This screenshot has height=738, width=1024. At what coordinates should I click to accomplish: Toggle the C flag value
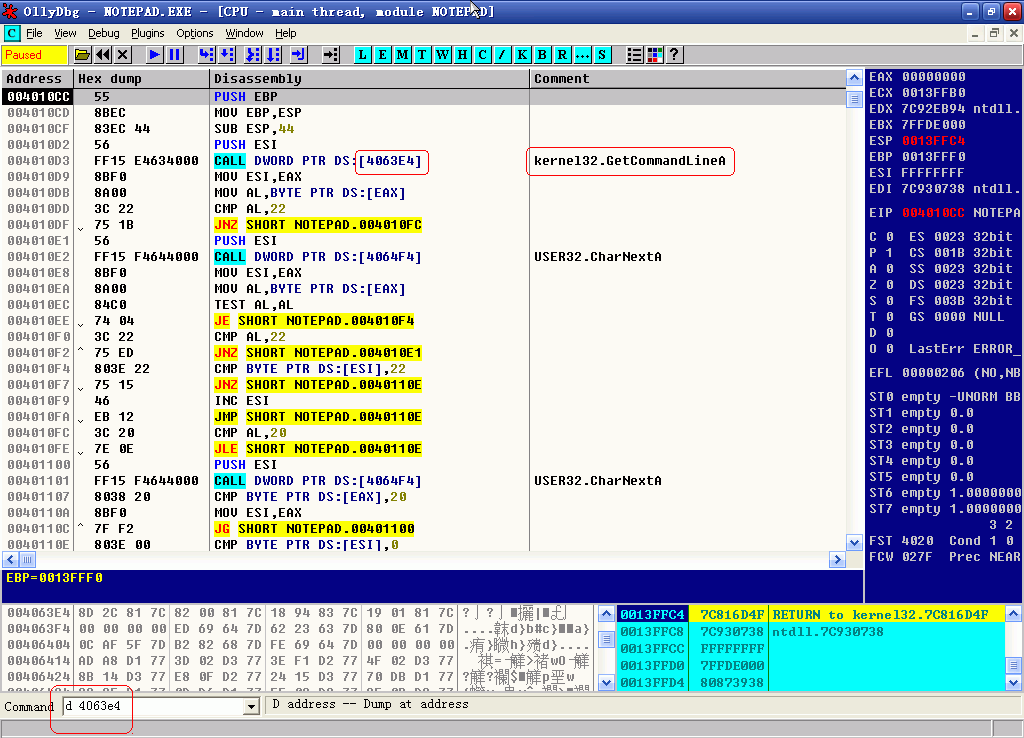[x=889, y=236]
